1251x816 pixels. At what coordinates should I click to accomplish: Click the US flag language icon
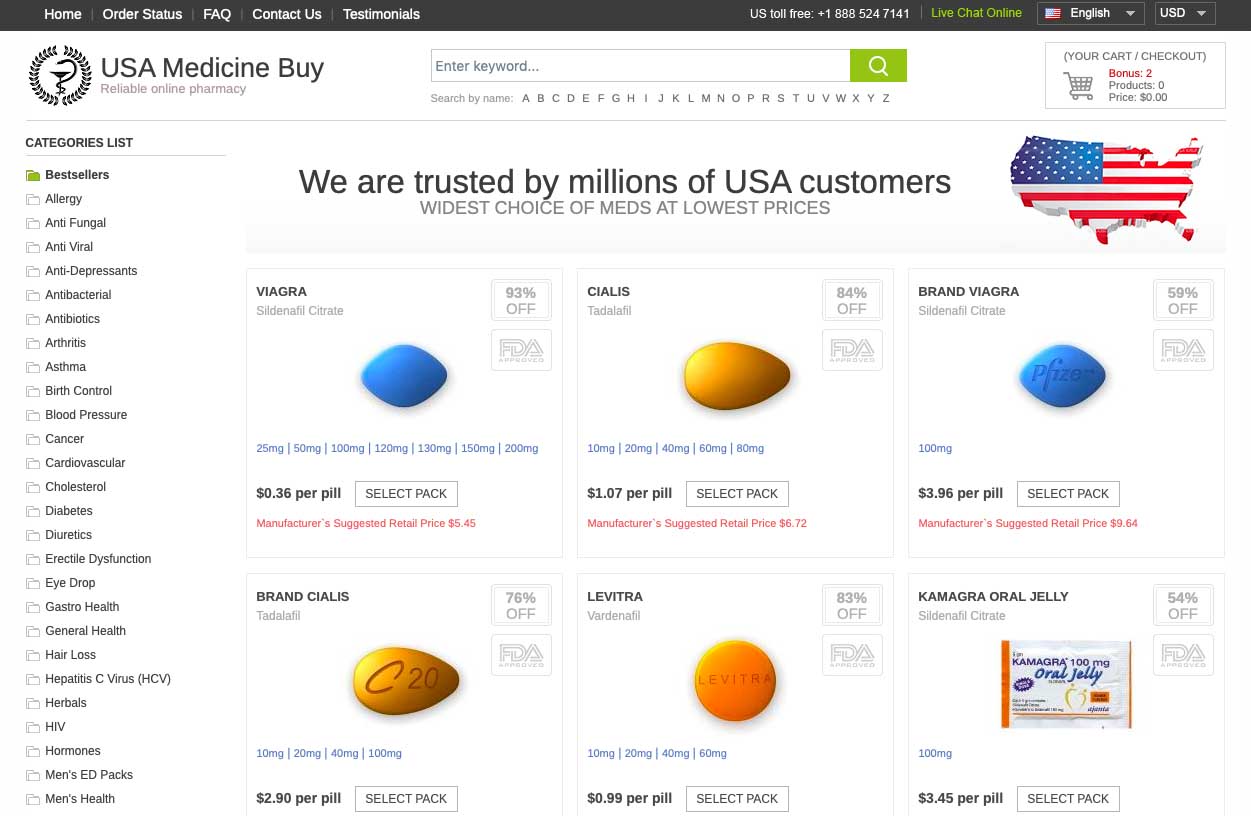[x=1051, y=13]
